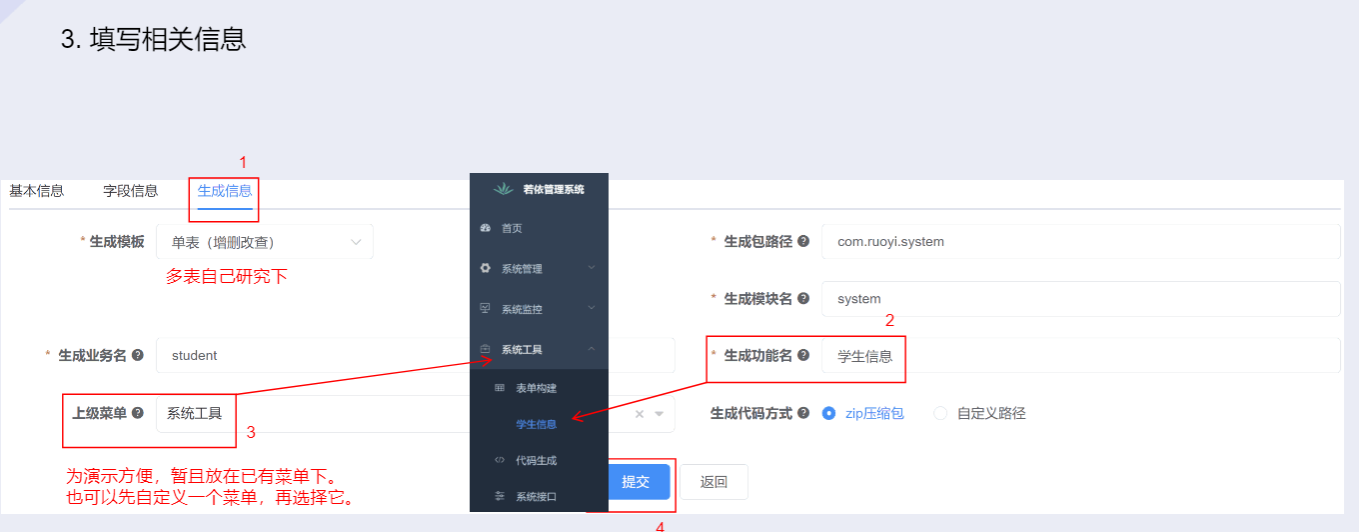
Task: Click the RuoYi logo icon in sidebar
Action: pos(502,189)
